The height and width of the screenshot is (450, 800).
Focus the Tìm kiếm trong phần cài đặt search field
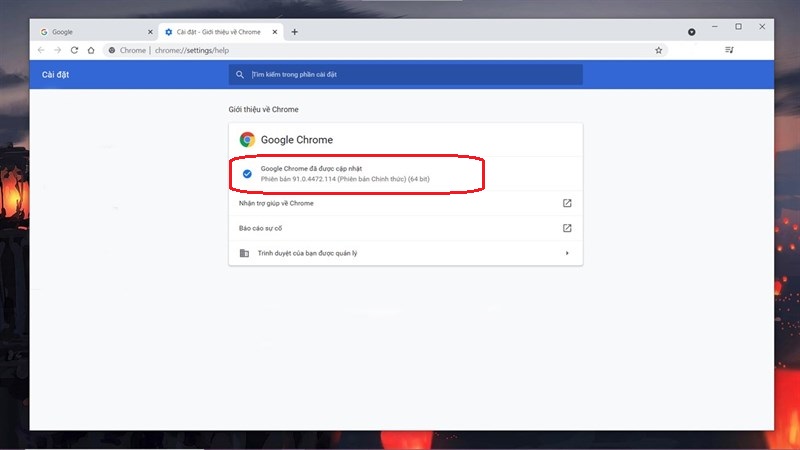(406, 74)
